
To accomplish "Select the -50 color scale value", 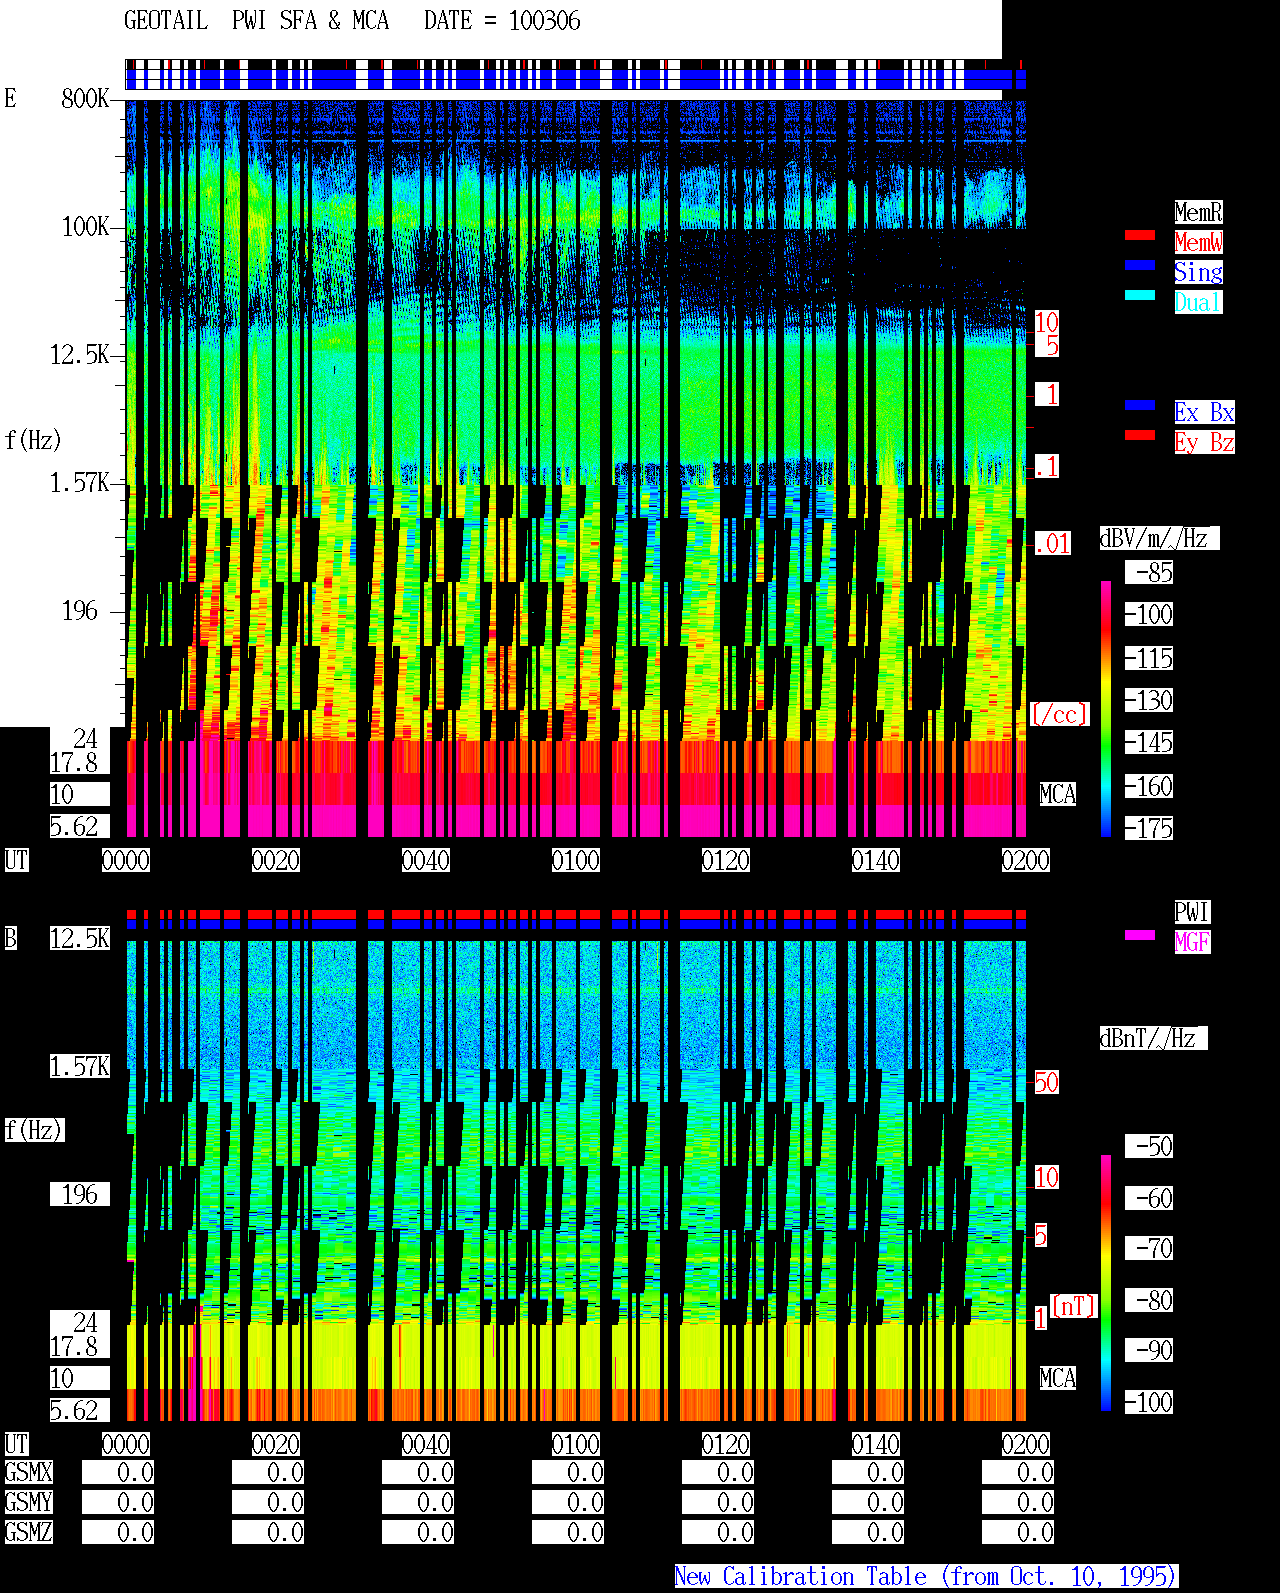I will pyautogui.click(x=1149, y=1146).
